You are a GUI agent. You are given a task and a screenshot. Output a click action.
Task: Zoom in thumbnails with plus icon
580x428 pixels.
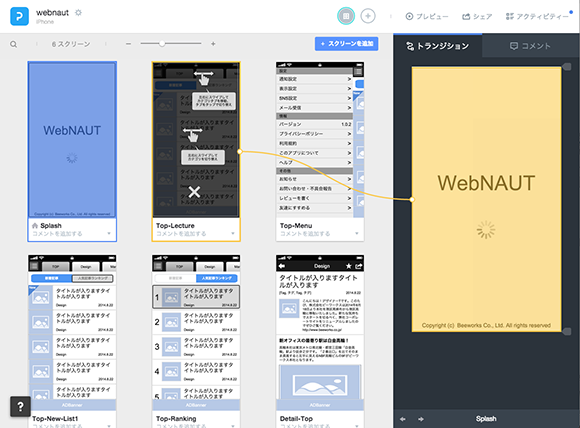[x=213, y=44]
